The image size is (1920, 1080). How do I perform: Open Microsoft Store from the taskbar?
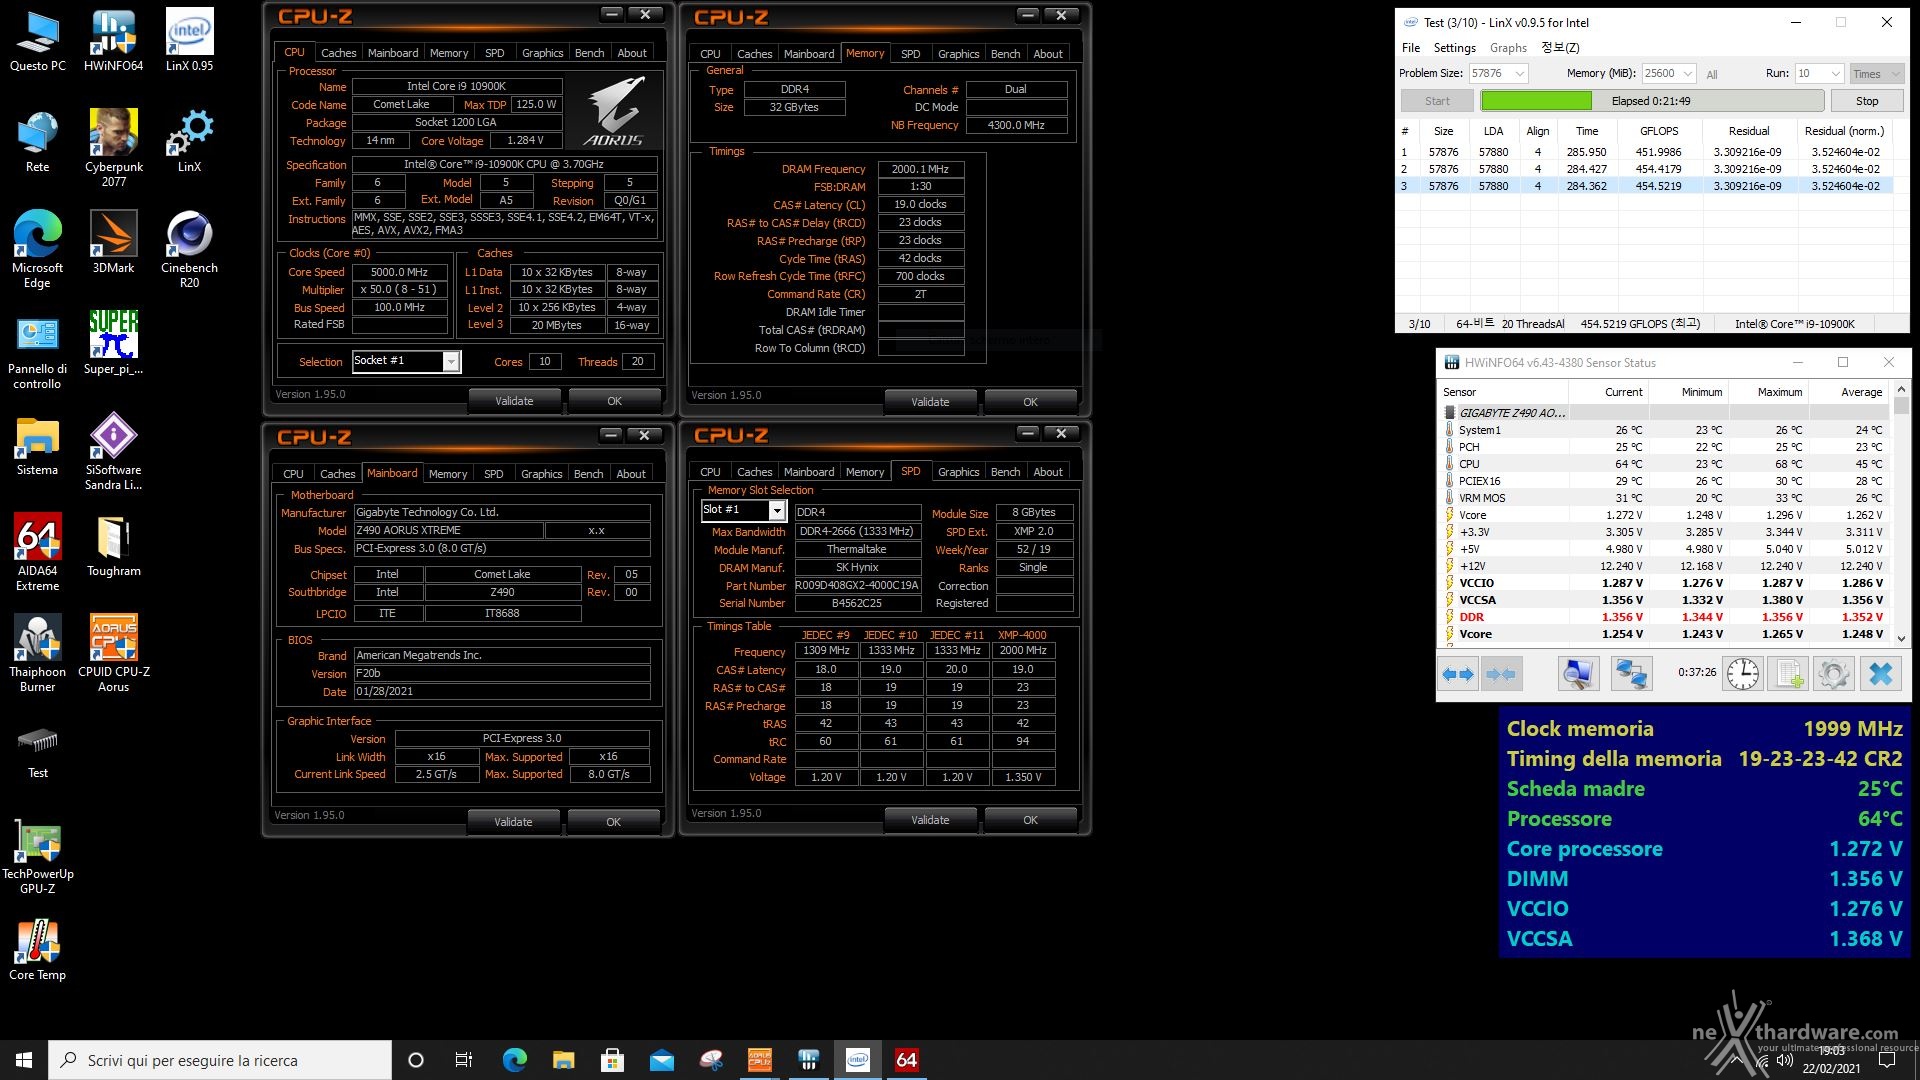click(x=612, y=1060)
